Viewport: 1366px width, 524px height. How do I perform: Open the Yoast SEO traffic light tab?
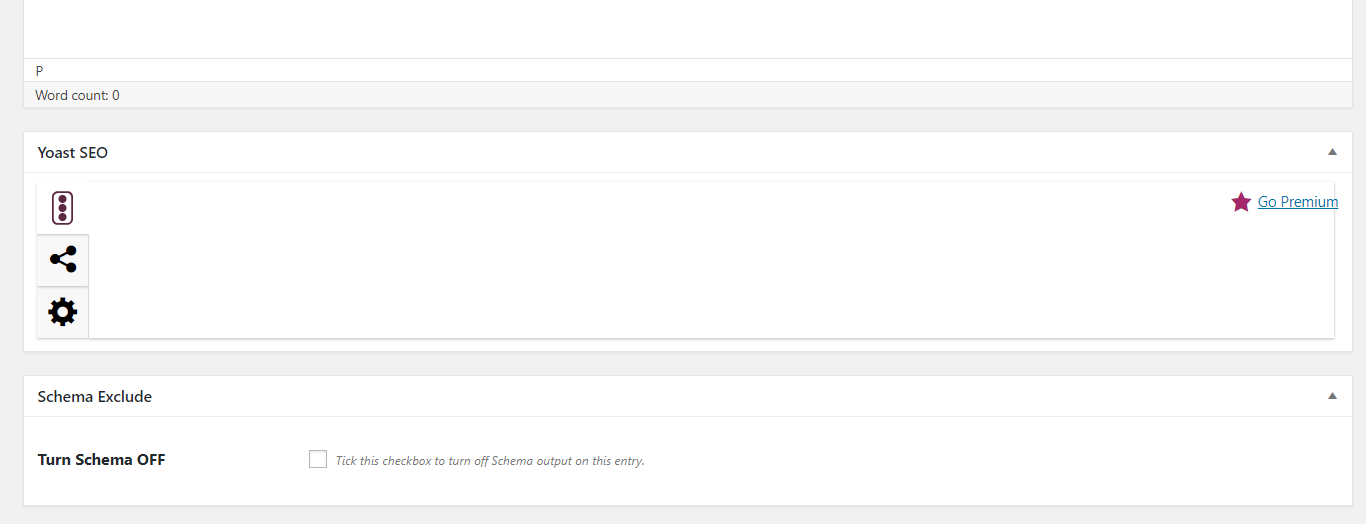click(x=62, y=208)
